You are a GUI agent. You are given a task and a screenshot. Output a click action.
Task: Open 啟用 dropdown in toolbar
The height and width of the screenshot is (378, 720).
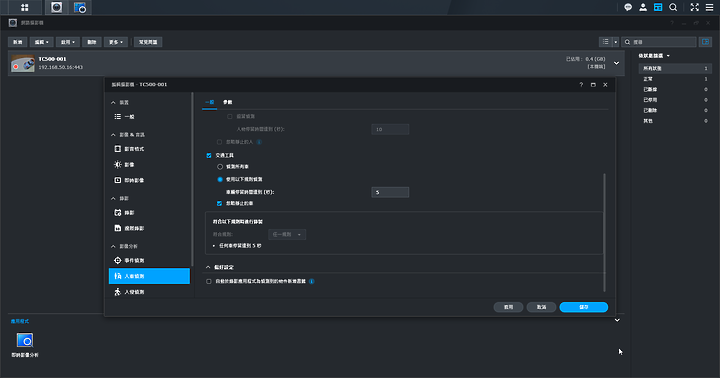click(x=68, y=42)
